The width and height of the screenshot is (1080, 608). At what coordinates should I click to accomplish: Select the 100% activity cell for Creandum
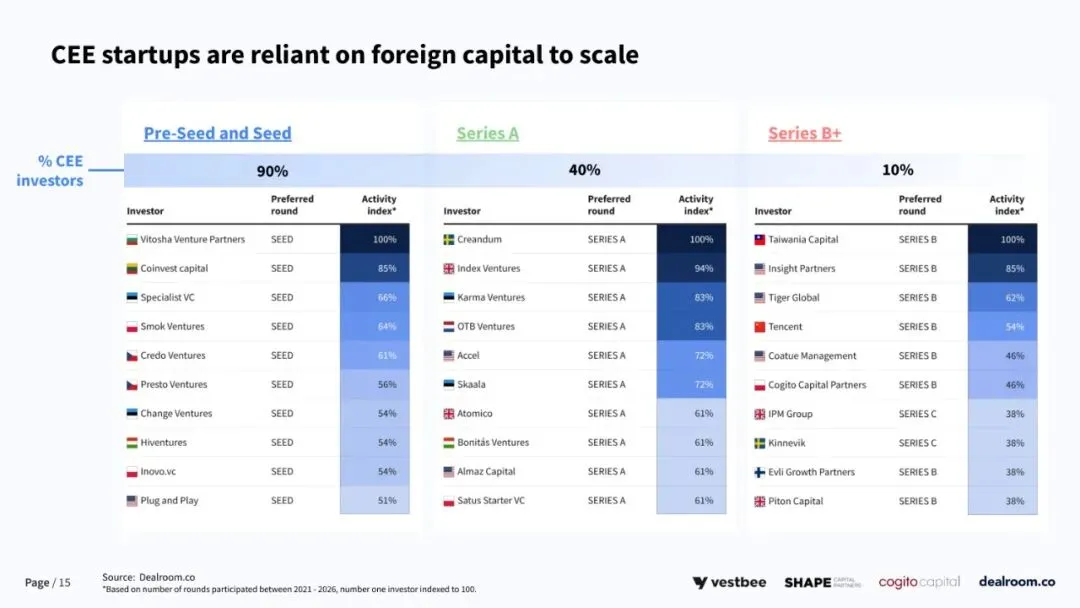(x=691, y=240)
